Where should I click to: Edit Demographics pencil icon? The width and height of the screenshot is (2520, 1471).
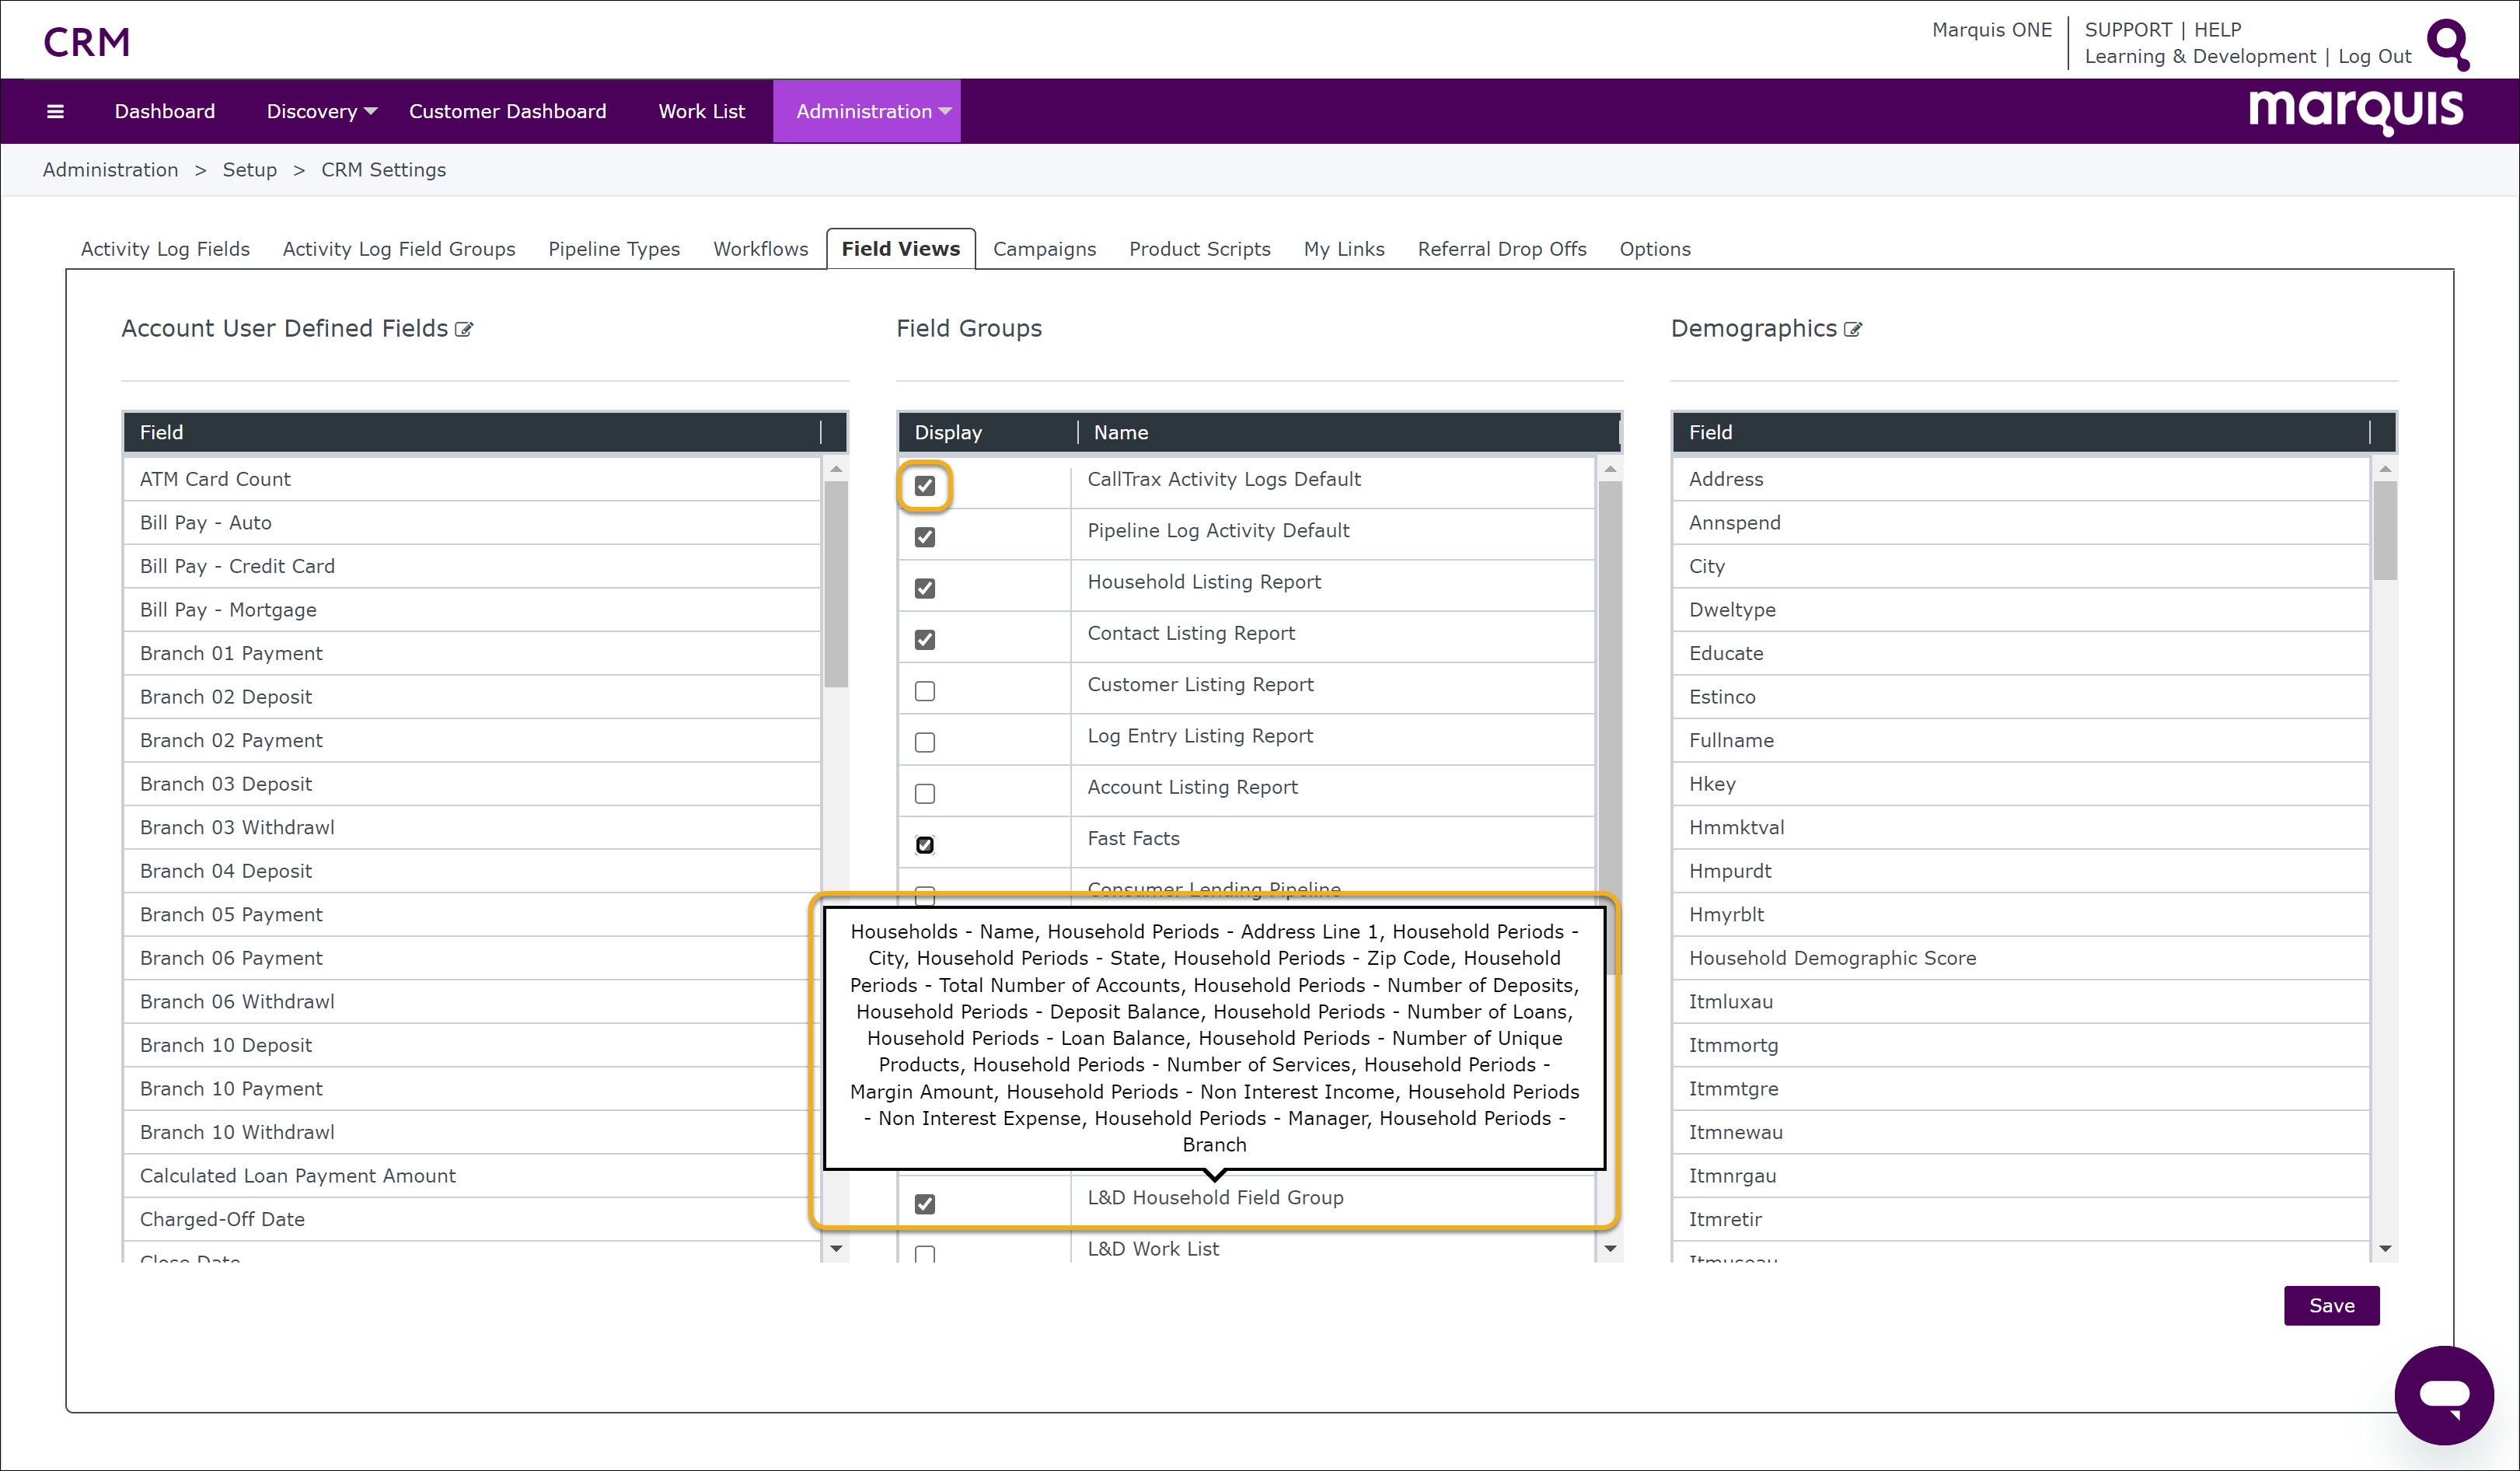tap(1853, 329)
